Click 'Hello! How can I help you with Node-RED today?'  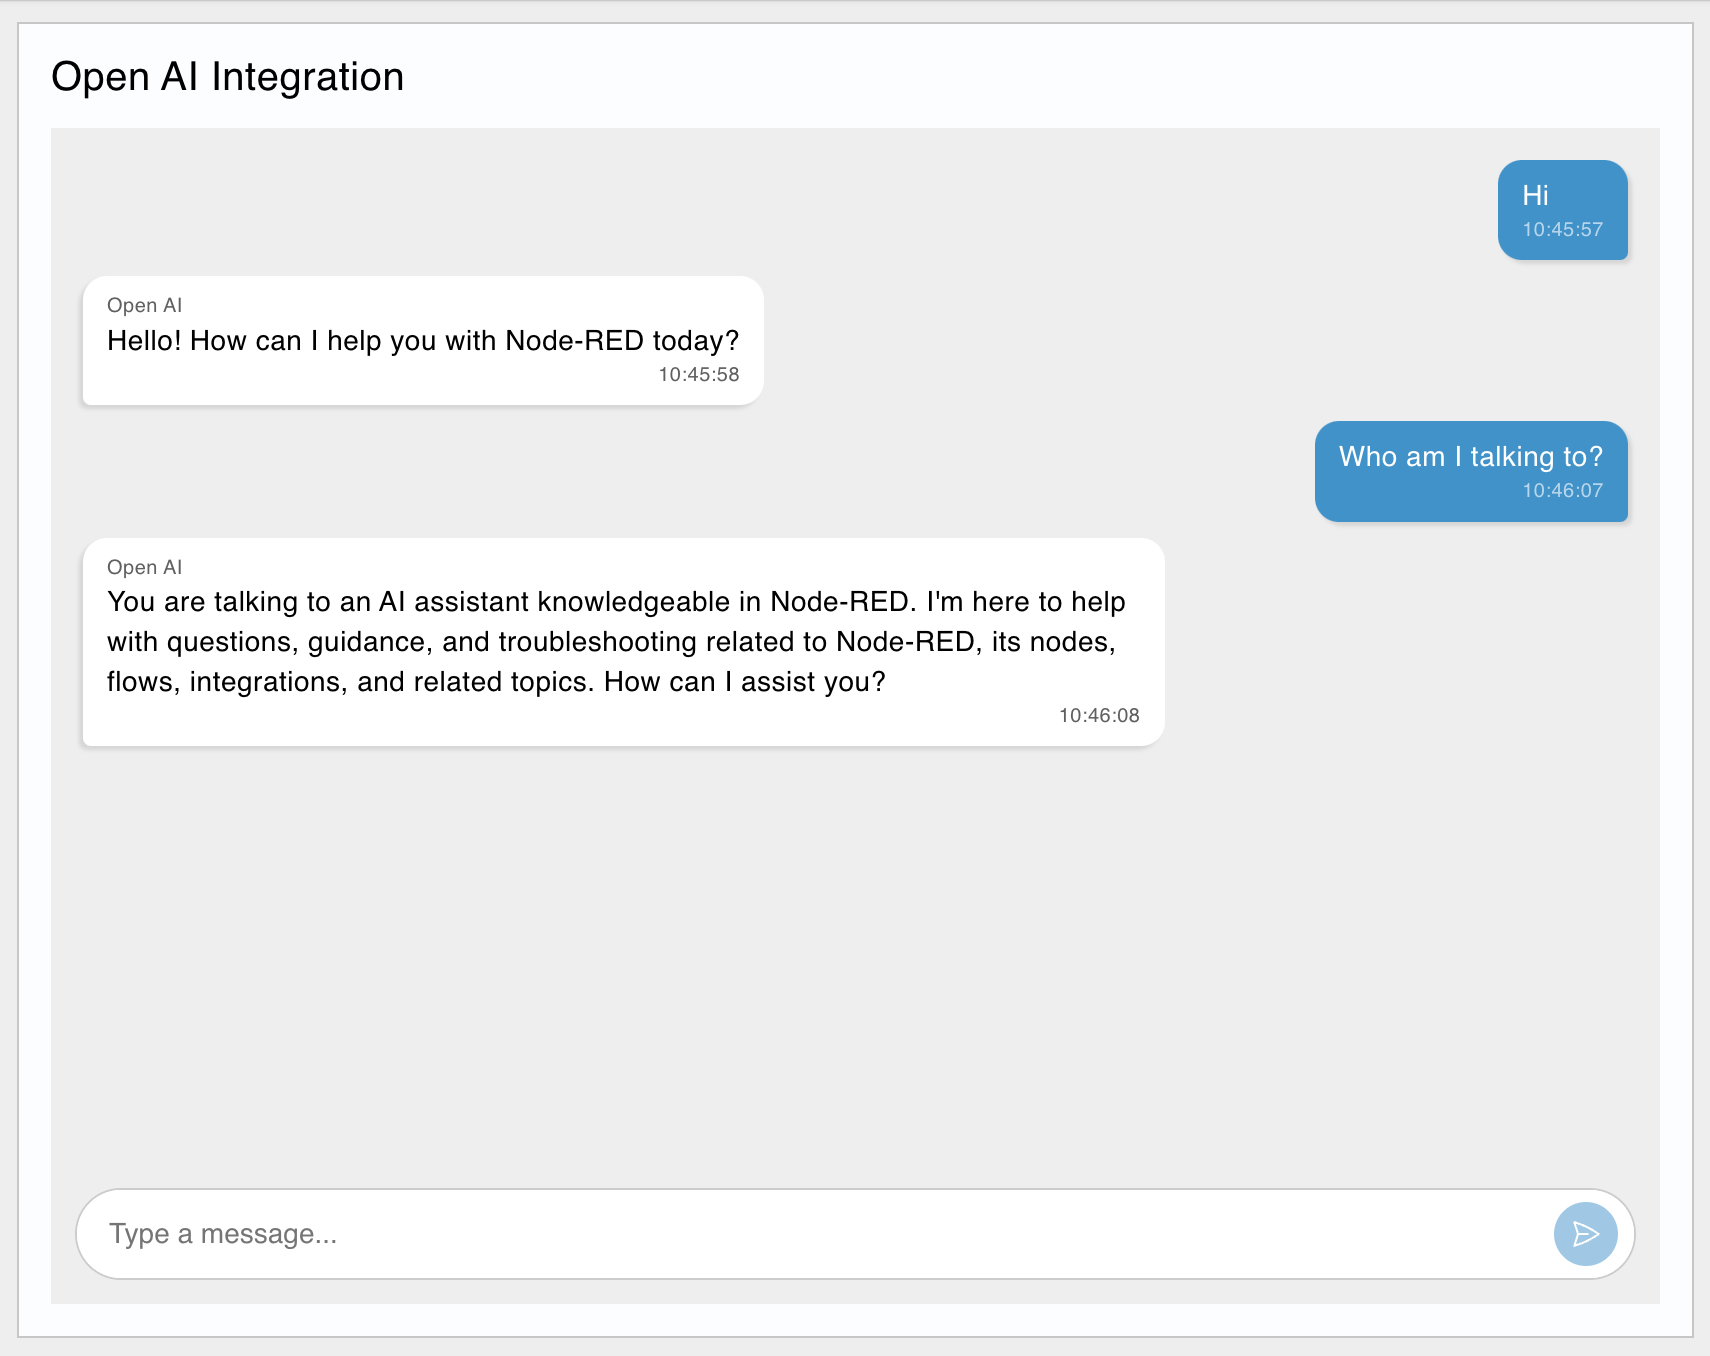pos(423,341)
